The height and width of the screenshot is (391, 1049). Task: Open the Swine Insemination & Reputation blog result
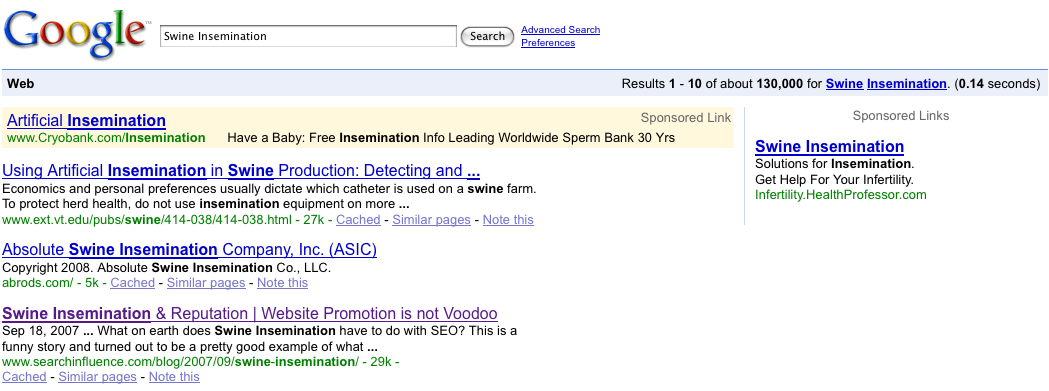pyautogui.click(x=250, y=313)
